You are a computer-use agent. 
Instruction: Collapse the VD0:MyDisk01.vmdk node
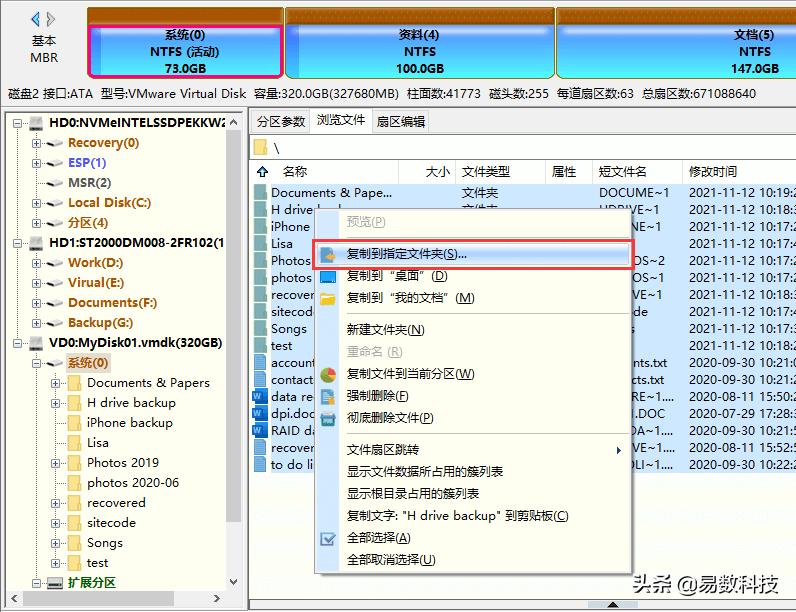pyautogui.click(x=17, y=343)
